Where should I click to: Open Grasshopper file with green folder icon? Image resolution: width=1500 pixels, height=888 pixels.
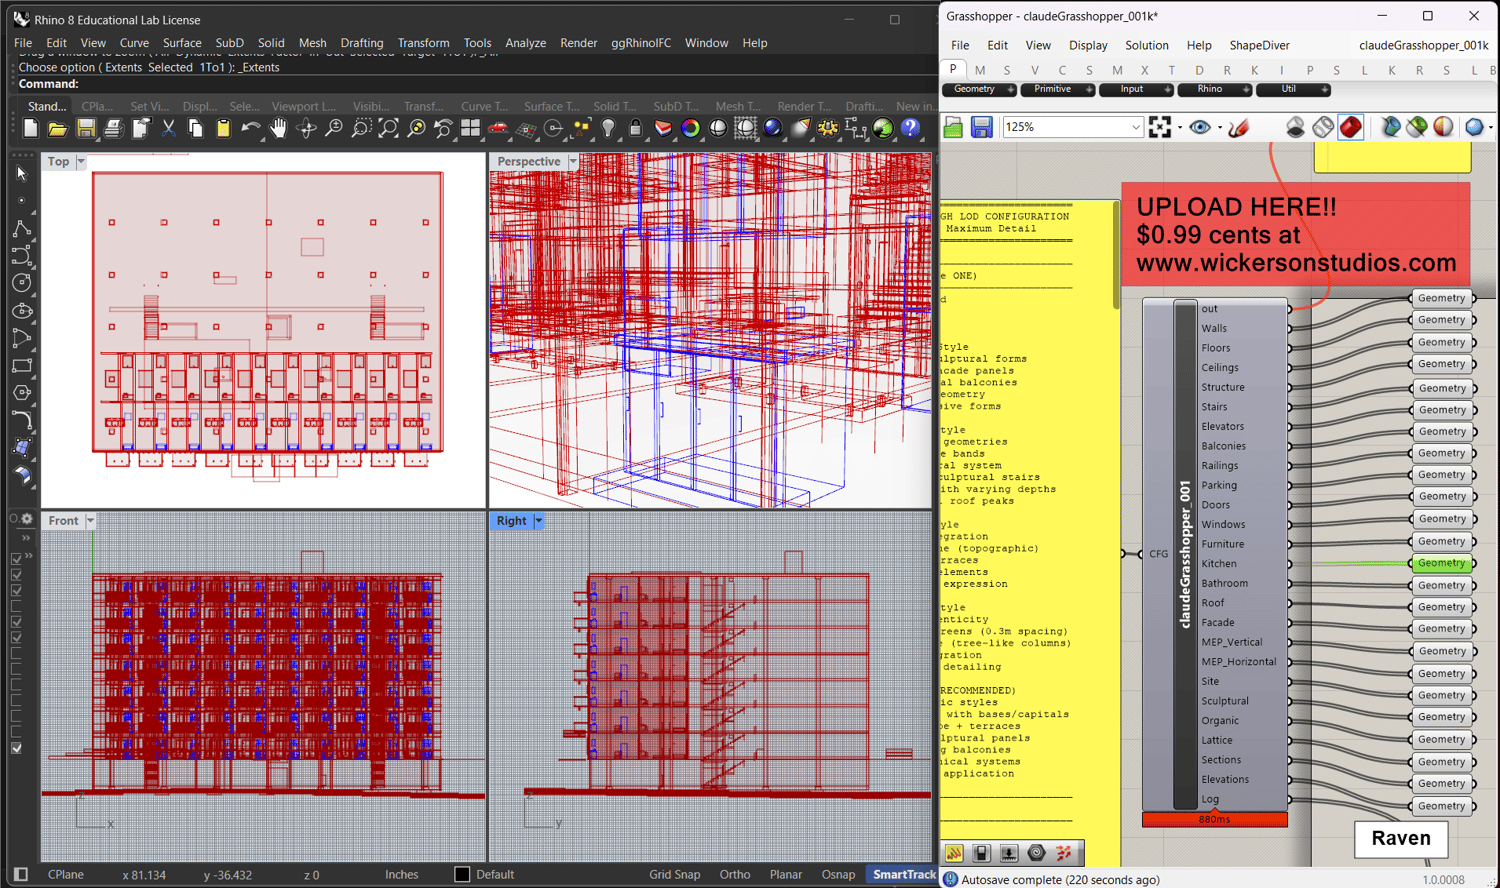(953, 127)
